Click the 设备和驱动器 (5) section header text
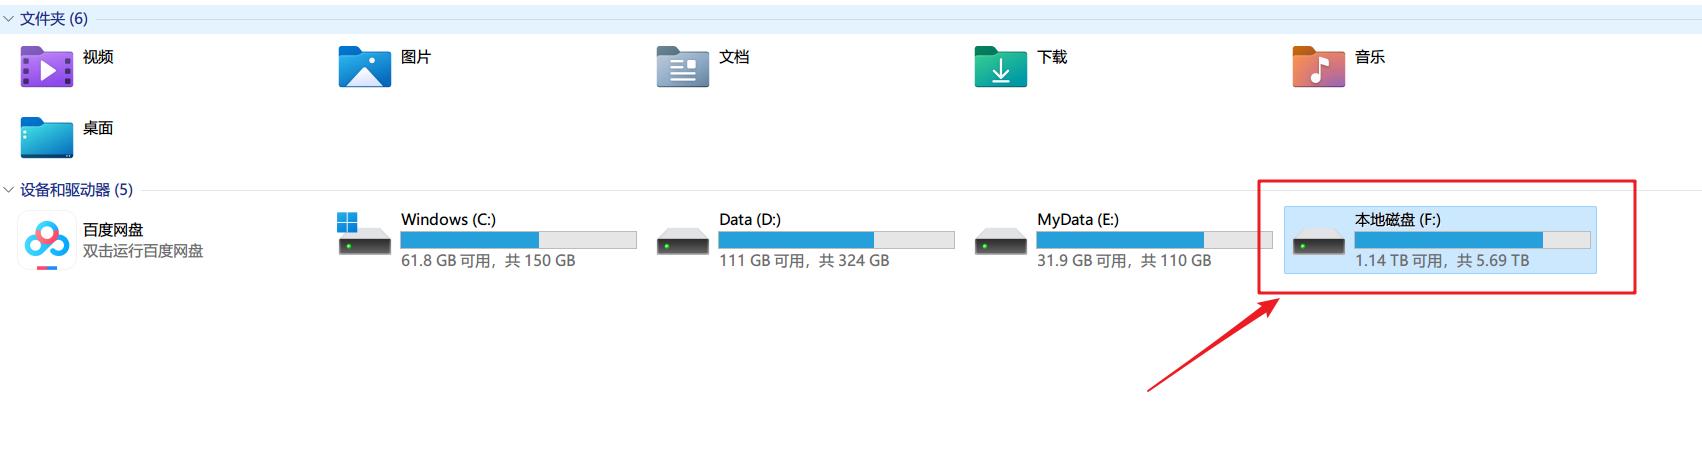This screenshot has height=462, width=1702. coord(76,190)
